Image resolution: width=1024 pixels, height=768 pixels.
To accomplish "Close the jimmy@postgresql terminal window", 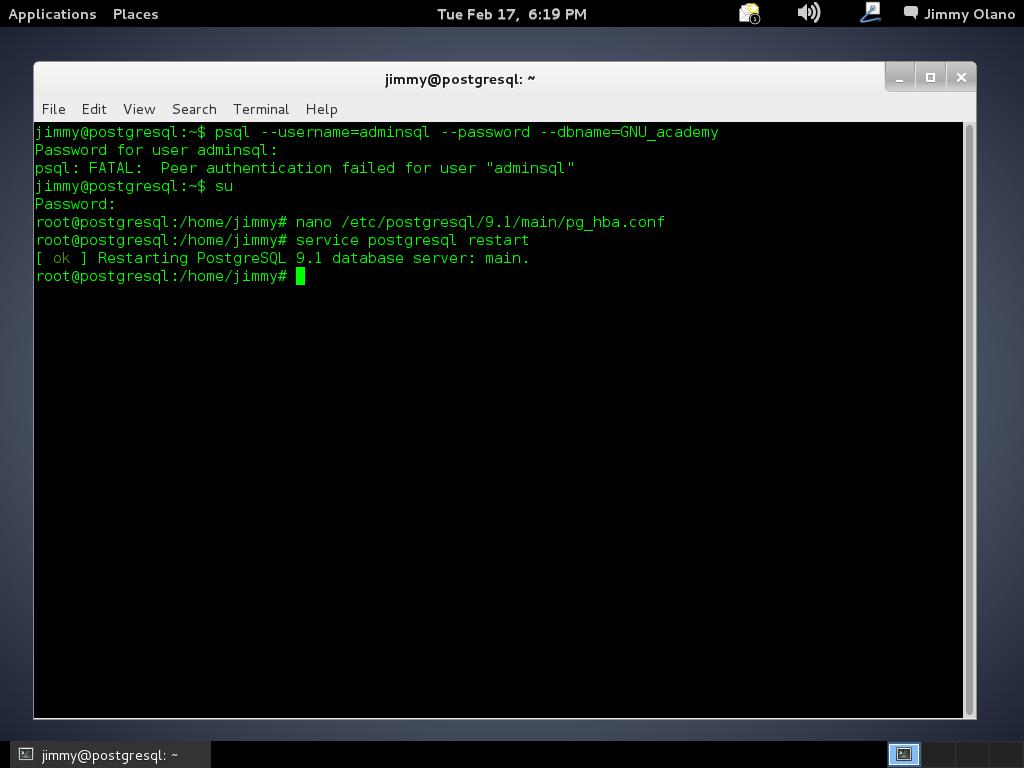I will pos(961,77).
